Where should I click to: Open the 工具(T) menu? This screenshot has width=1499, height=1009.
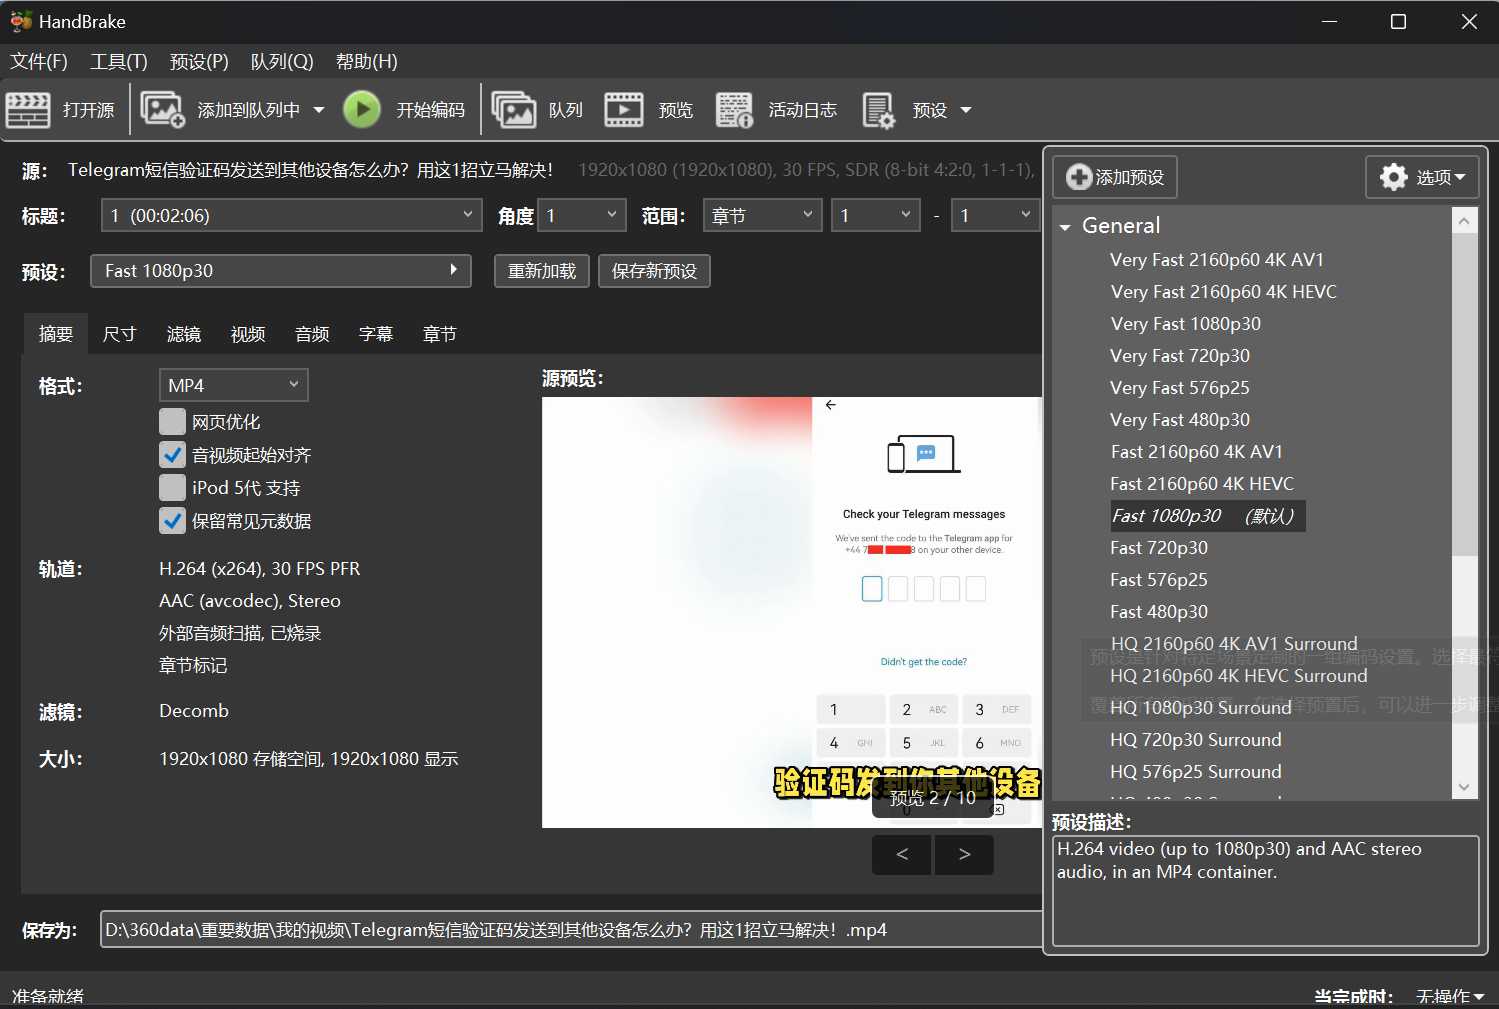(119, 62)
